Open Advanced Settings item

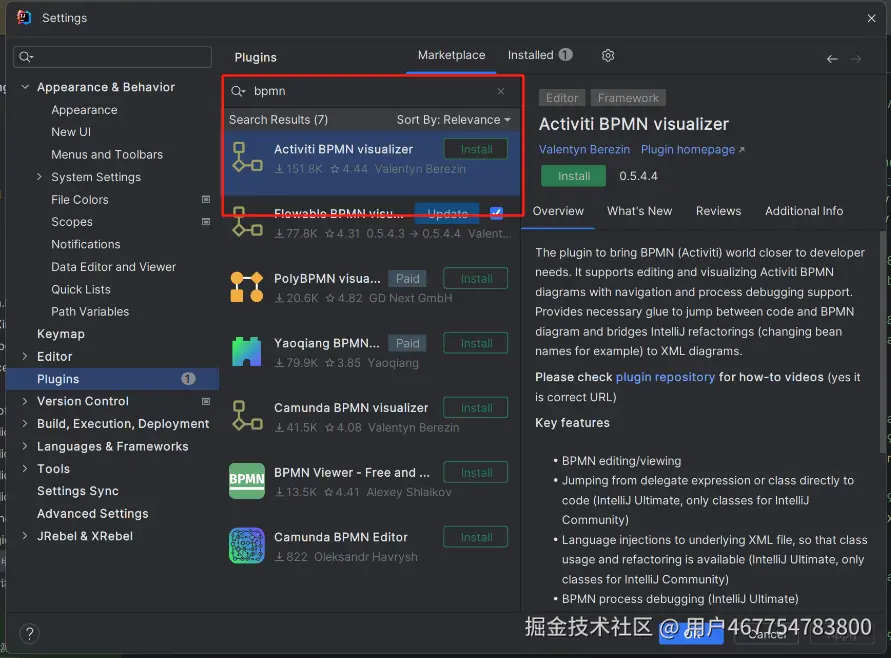coord(93,514)
